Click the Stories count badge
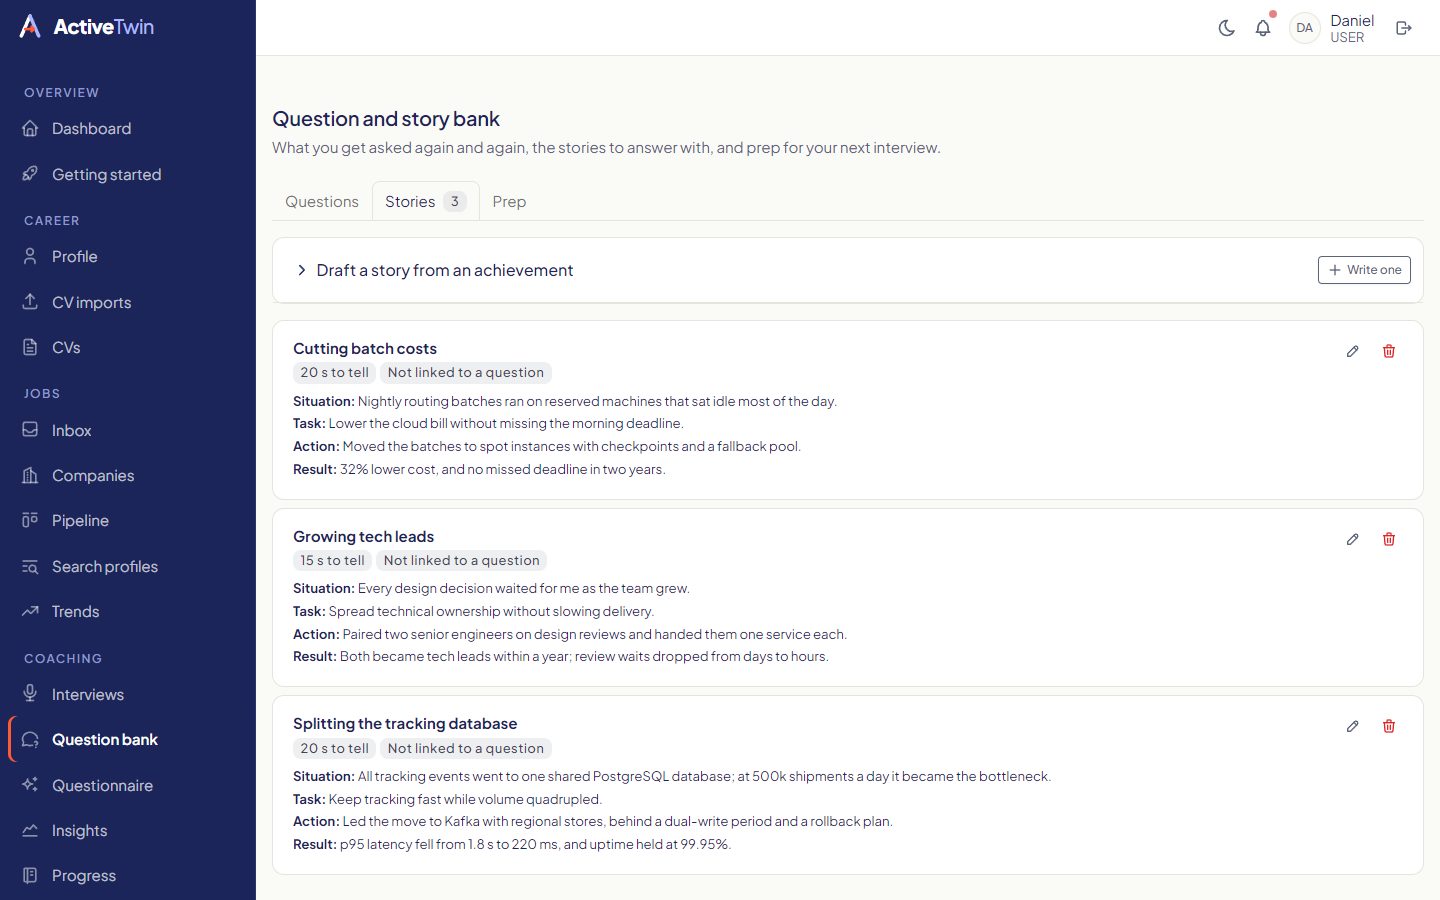Image resolution: width=1440 pixels, height=900 pixels. pos(455,201)
